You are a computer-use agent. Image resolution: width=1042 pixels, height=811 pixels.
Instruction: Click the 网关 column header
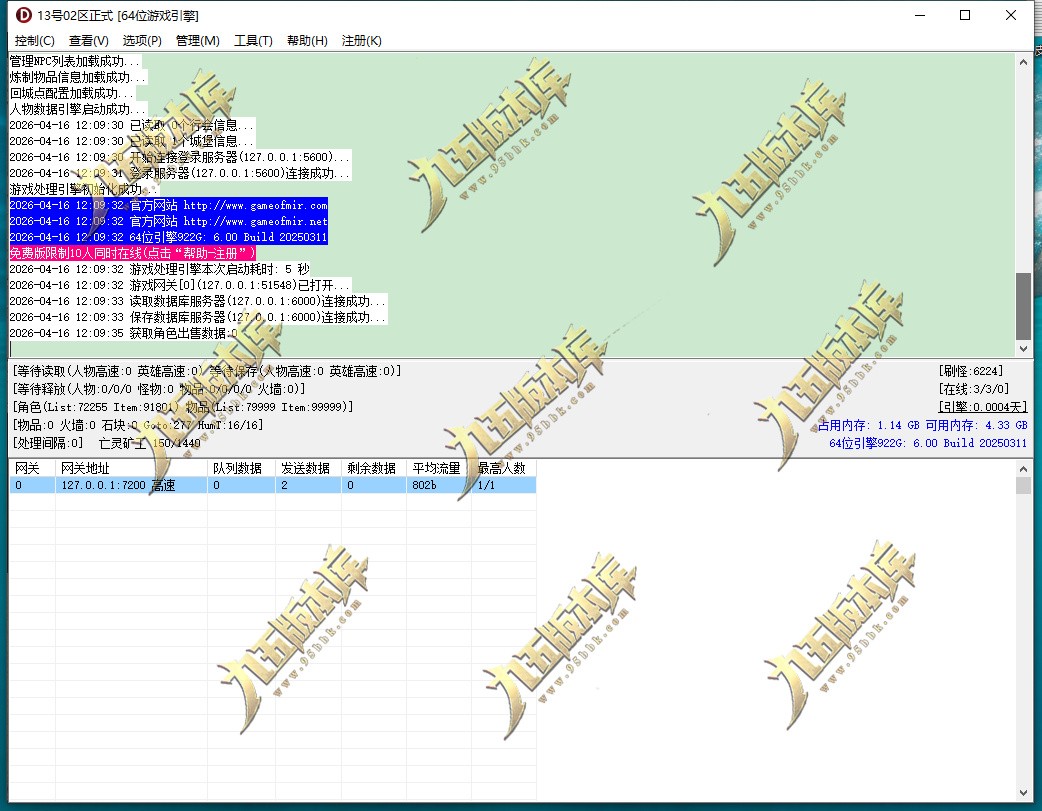click(x=32, y=468)
